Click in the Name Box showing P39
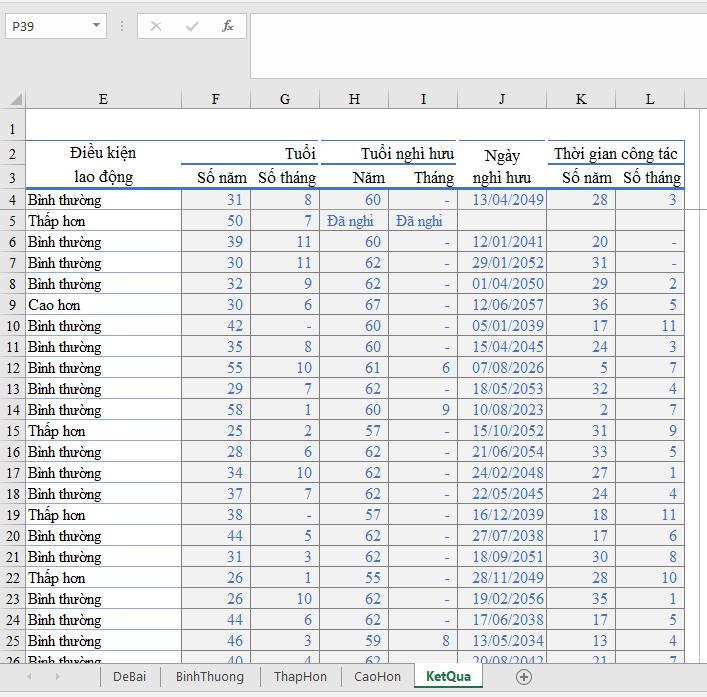The image size is (707, 697). click(x=45, y=26)
